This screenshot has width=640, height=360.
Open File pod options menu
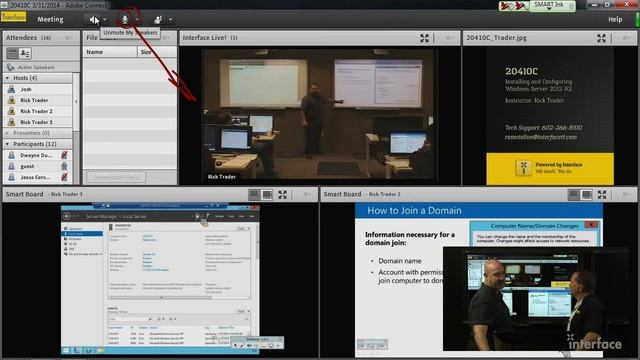point(166,38)
